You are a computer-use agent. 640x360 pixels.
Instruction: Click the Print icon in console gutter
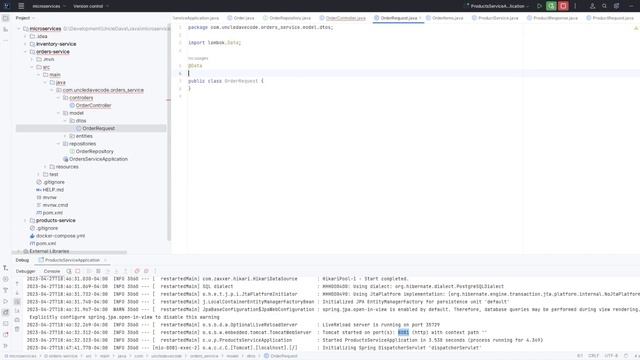coord(17,320)
